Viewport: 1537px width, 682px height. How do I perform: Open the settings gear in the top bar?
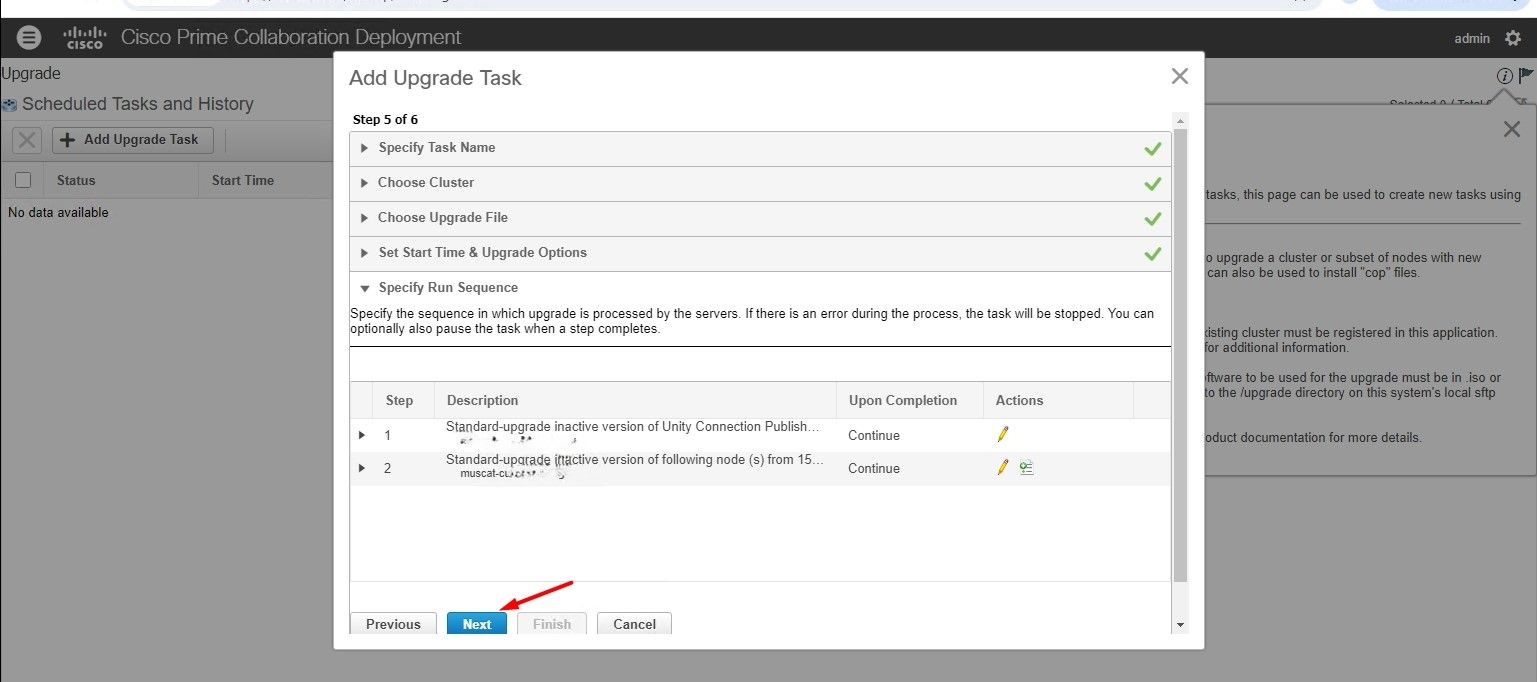tap(1515, 37)
